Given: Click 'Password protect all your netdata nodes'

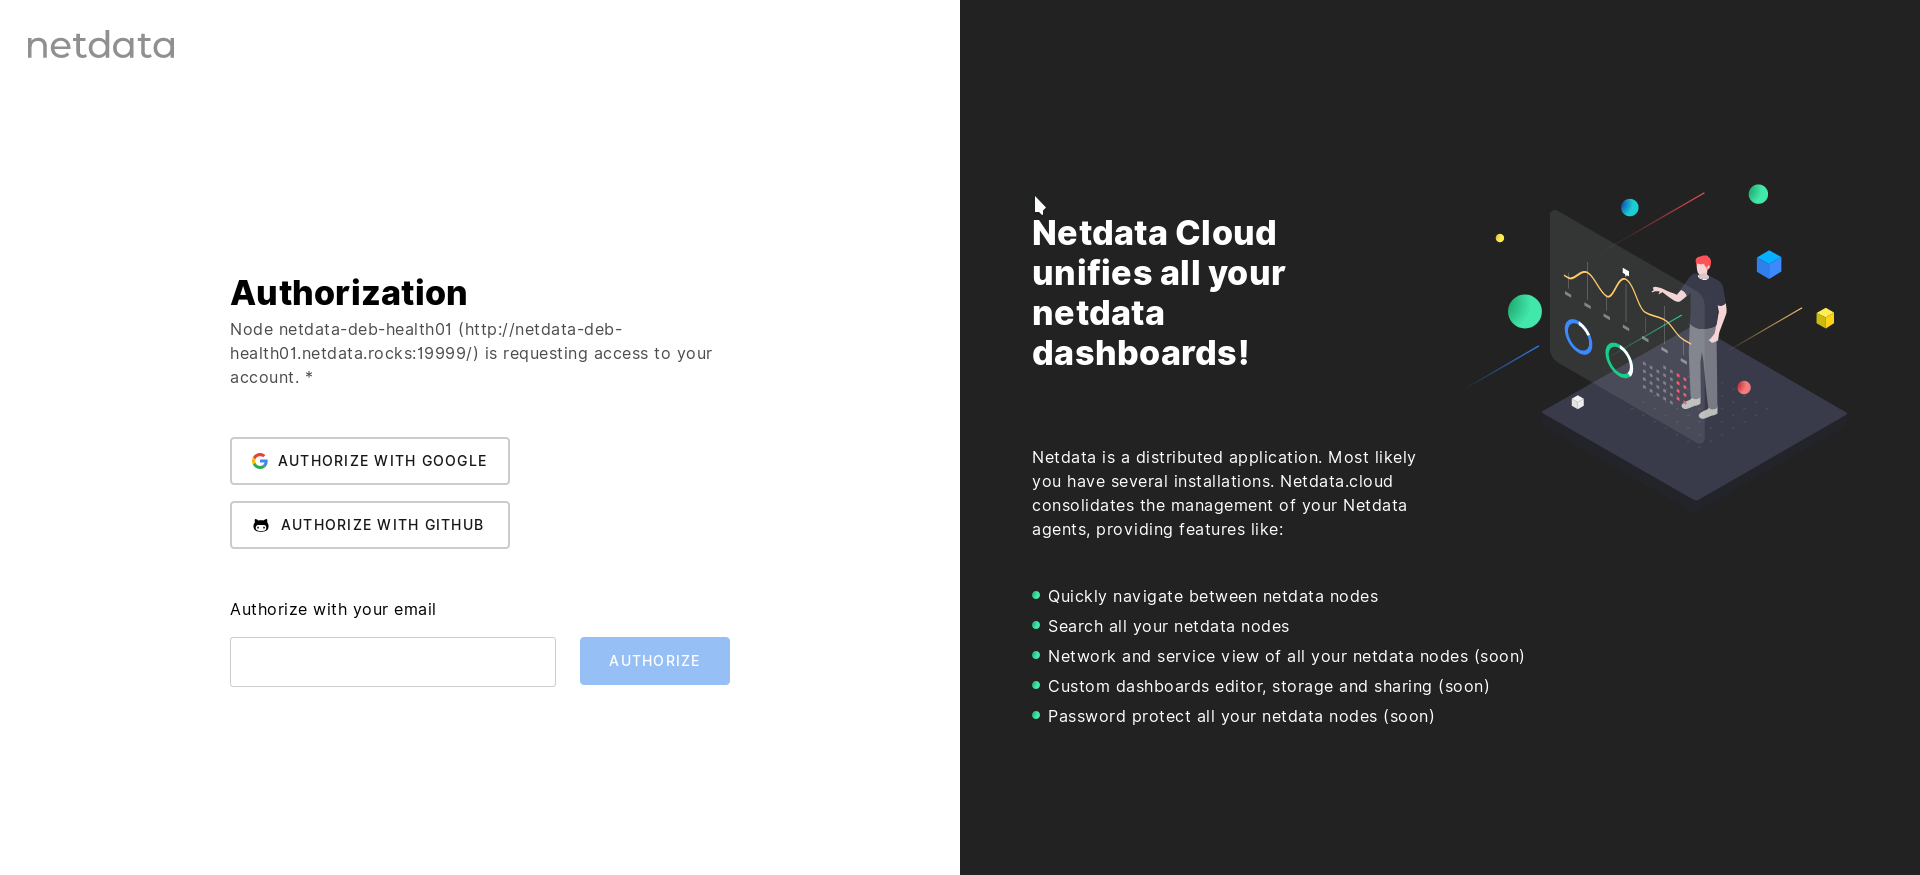Looking at the screenshot, I should (1241, 716).
